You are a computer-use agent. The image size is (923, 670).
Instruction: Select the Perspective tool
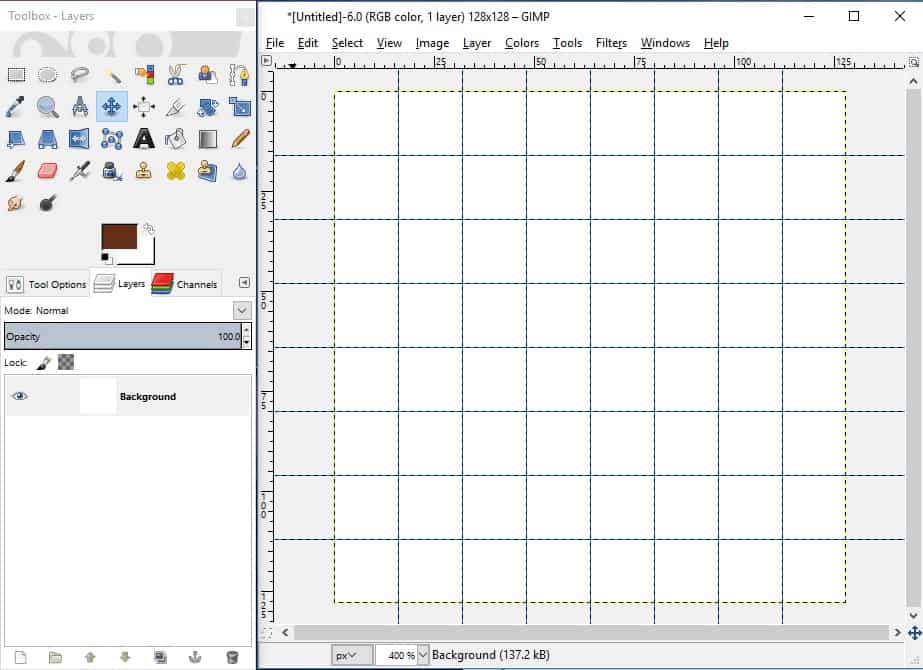48,139
